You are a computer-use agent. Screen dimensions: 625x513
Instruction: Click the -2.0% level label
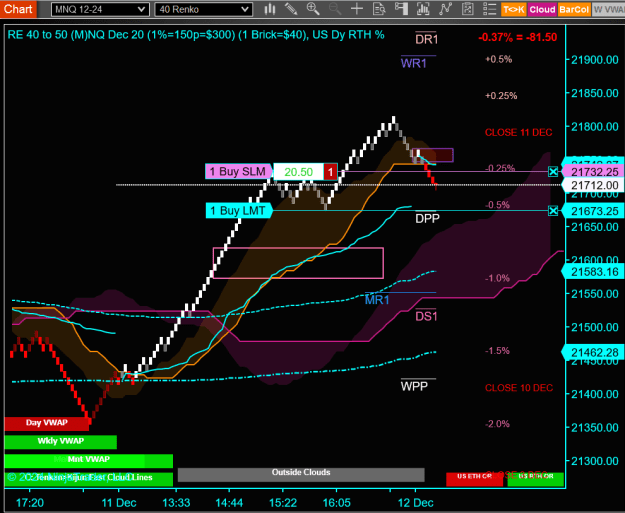pos(497,424)
